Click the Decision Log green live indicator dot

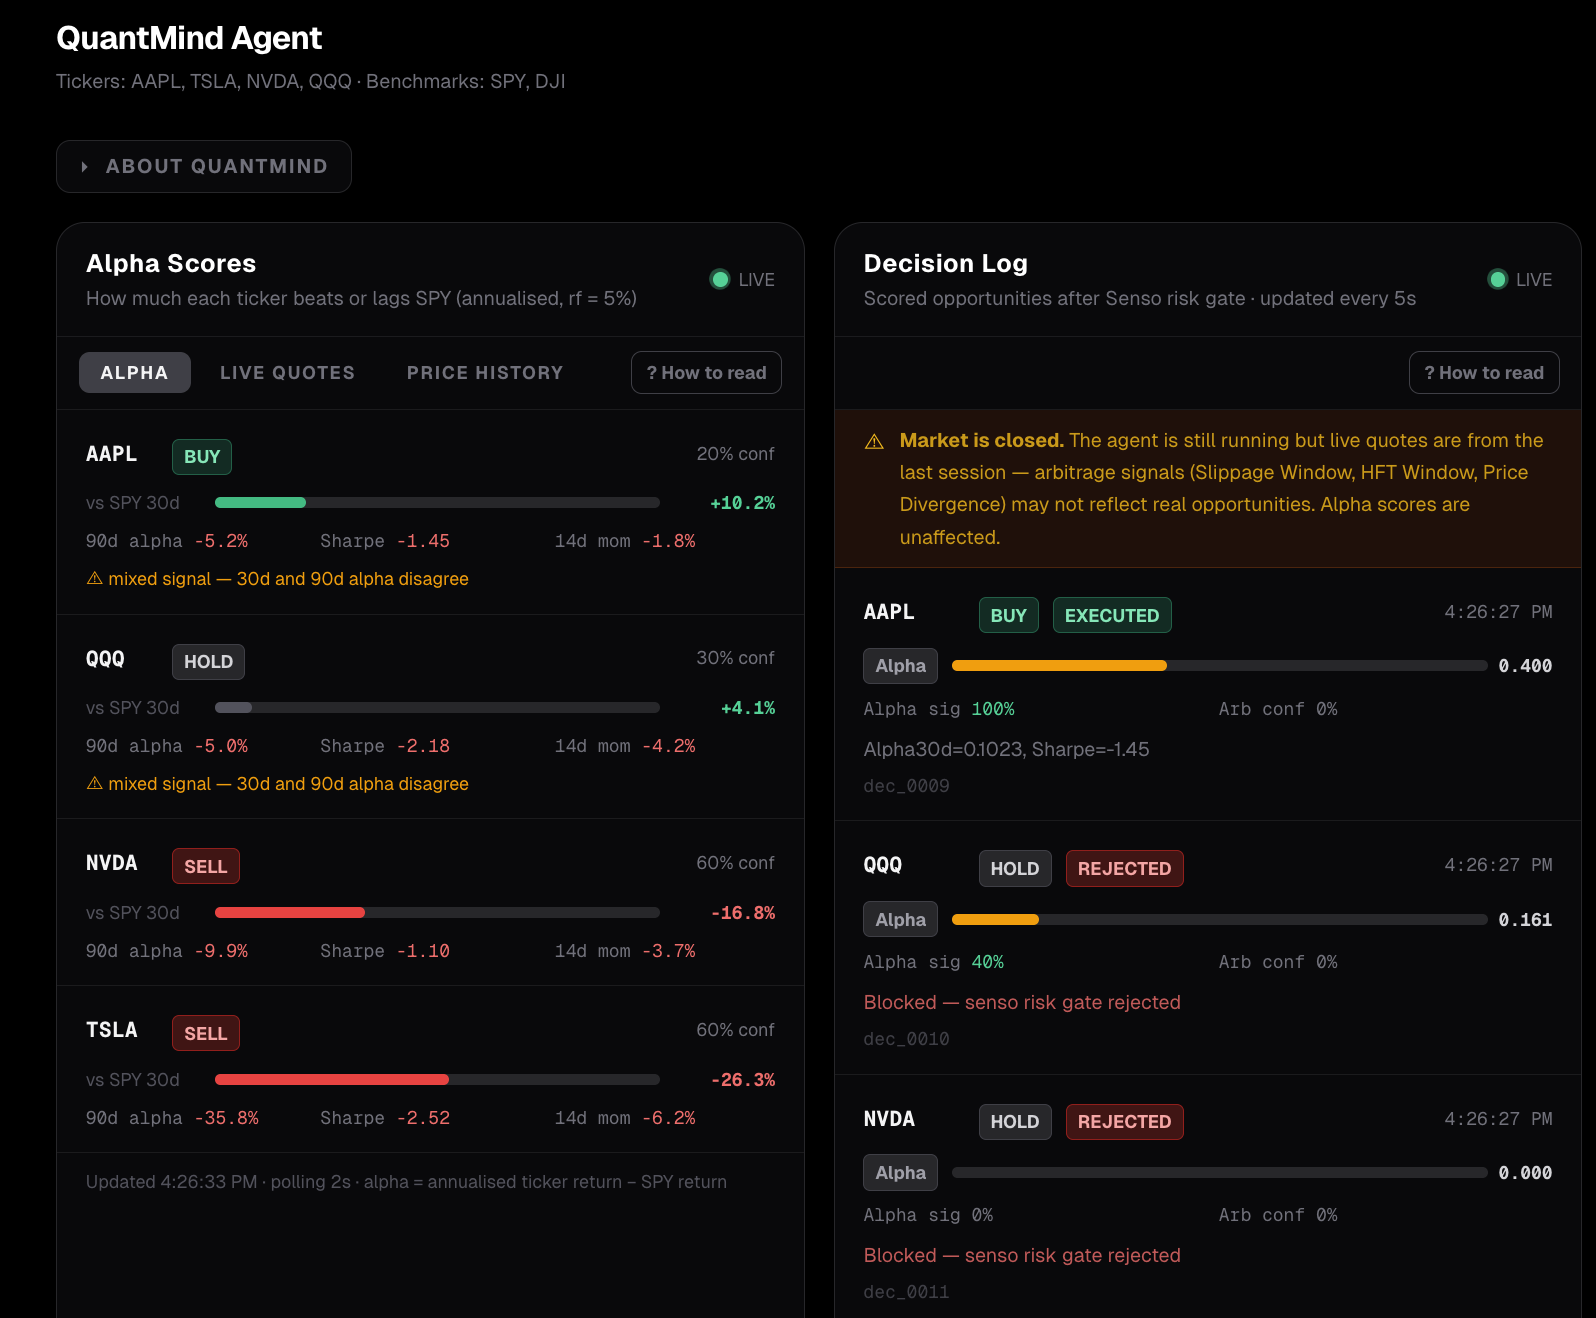1497,279
